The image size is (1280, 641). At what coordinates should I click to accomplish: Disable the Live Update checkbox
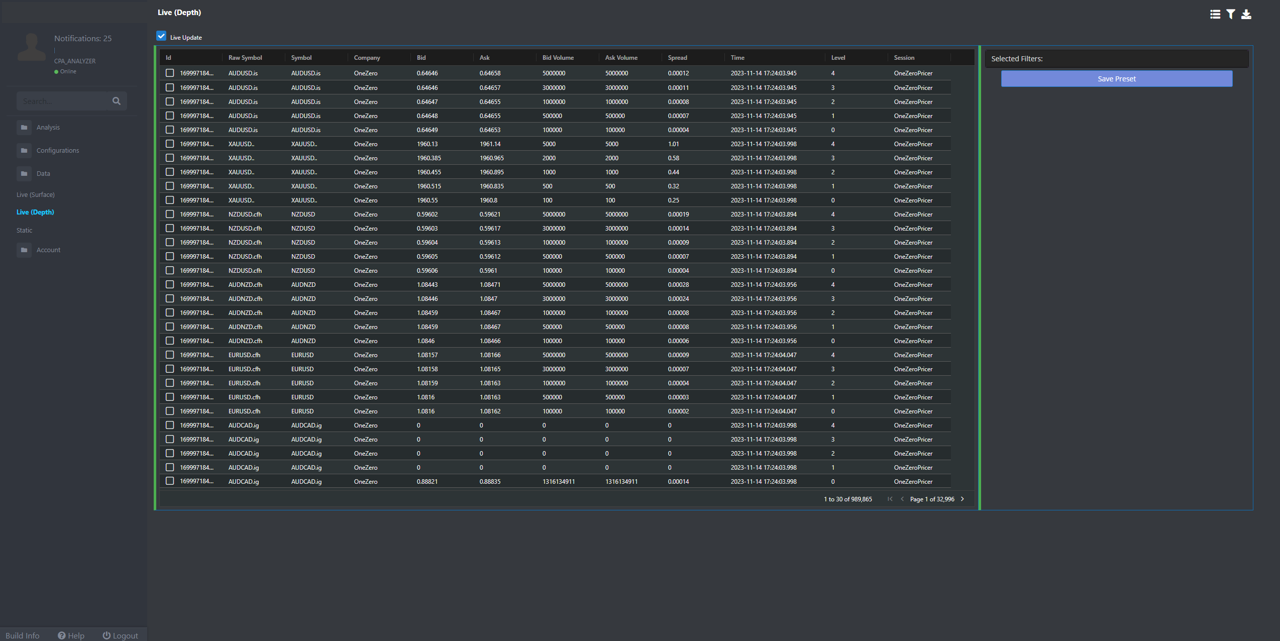click(x=161, y=37)
